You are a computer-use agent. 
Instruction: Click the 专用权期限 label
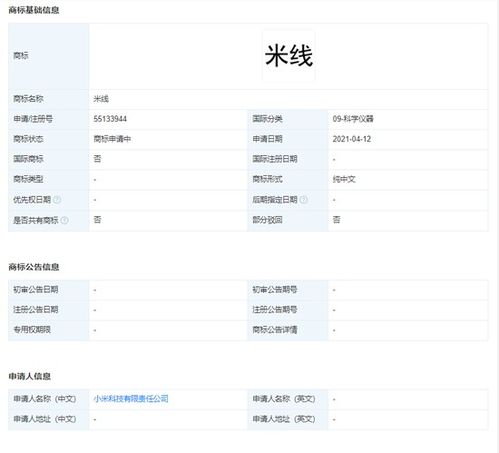coord(32,330)
